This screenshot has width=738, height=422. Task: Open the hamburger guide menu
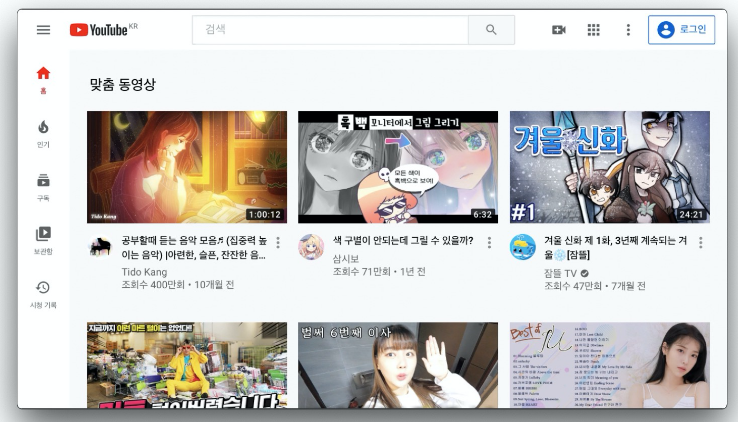[x=43, y=30]
